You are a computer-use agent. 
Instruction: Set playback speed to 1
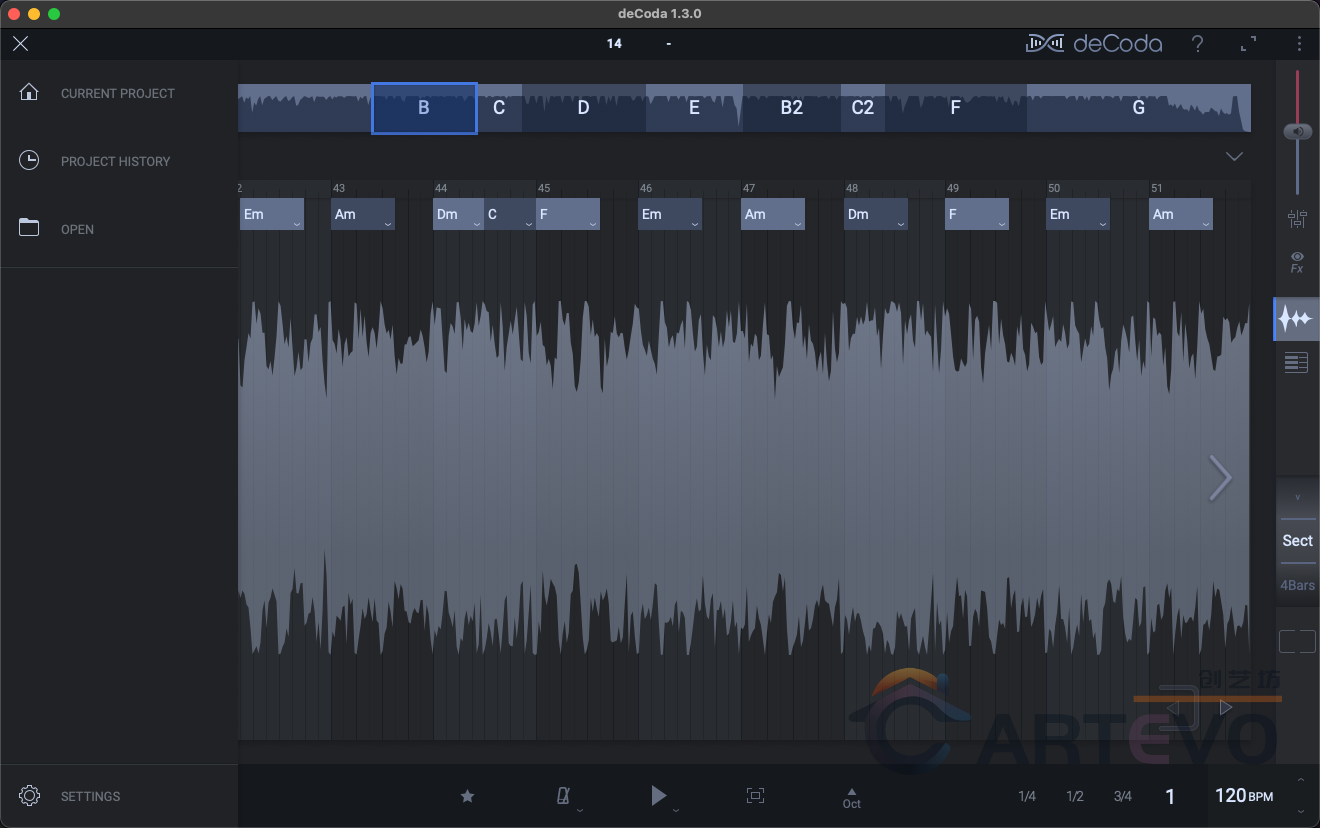pos(1170,797)
